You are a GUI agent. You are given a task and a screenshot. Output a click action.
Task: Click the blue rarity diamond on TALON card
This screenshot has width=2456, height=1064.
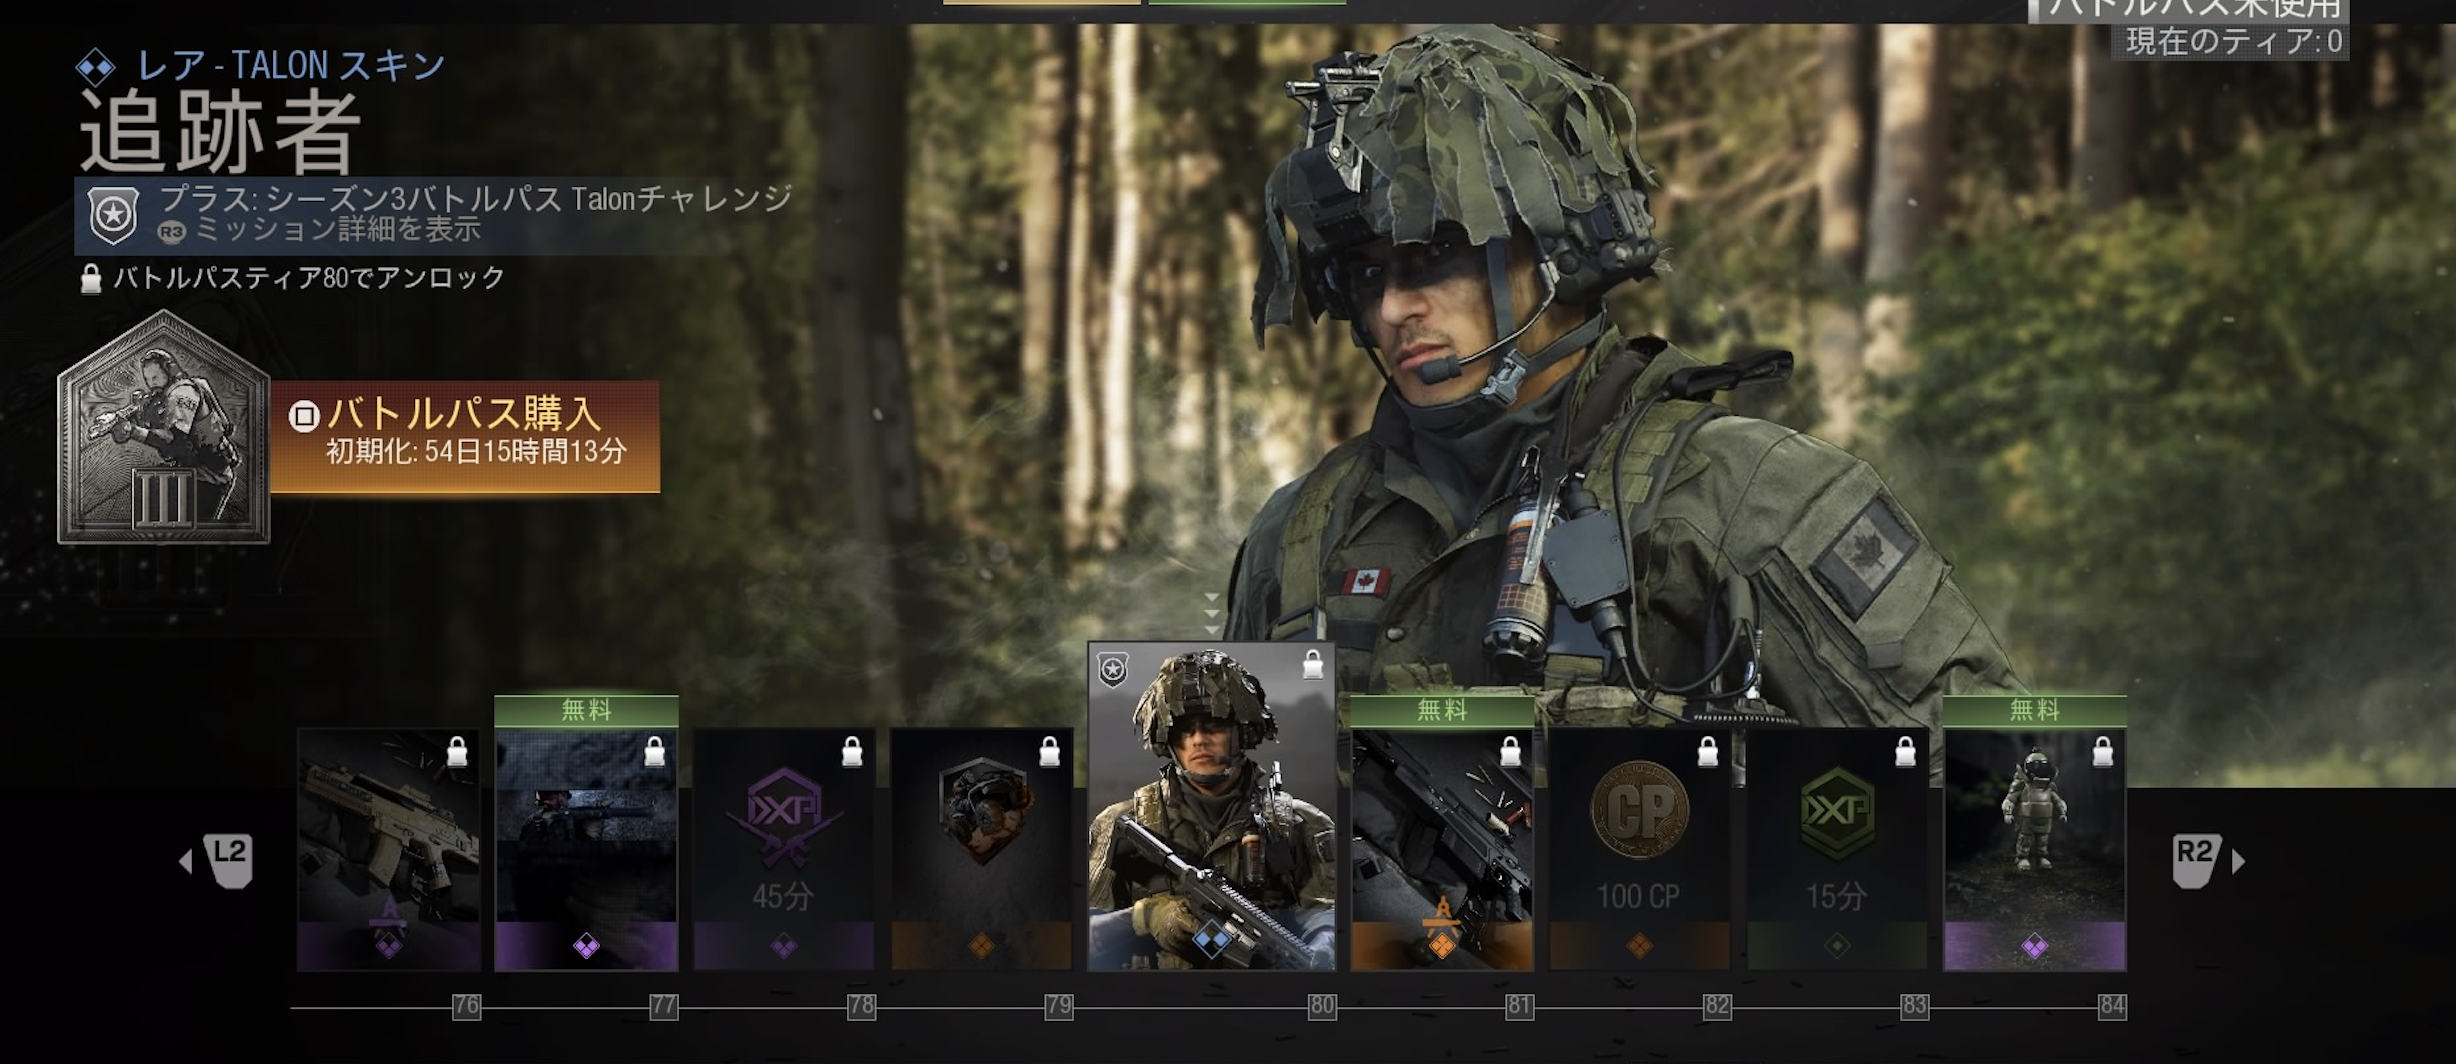click(x=1211, y=940)
